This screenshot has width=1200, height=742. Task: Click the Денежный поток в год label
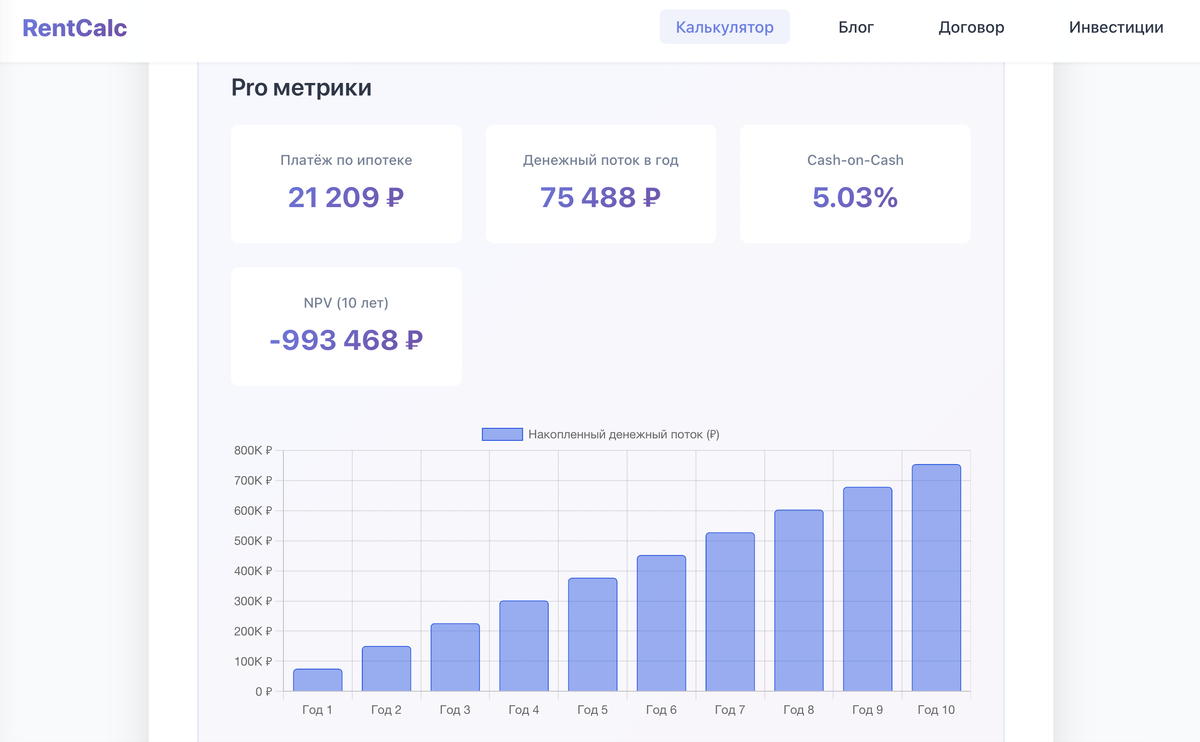pyautogui.click(x=601, y=160)
